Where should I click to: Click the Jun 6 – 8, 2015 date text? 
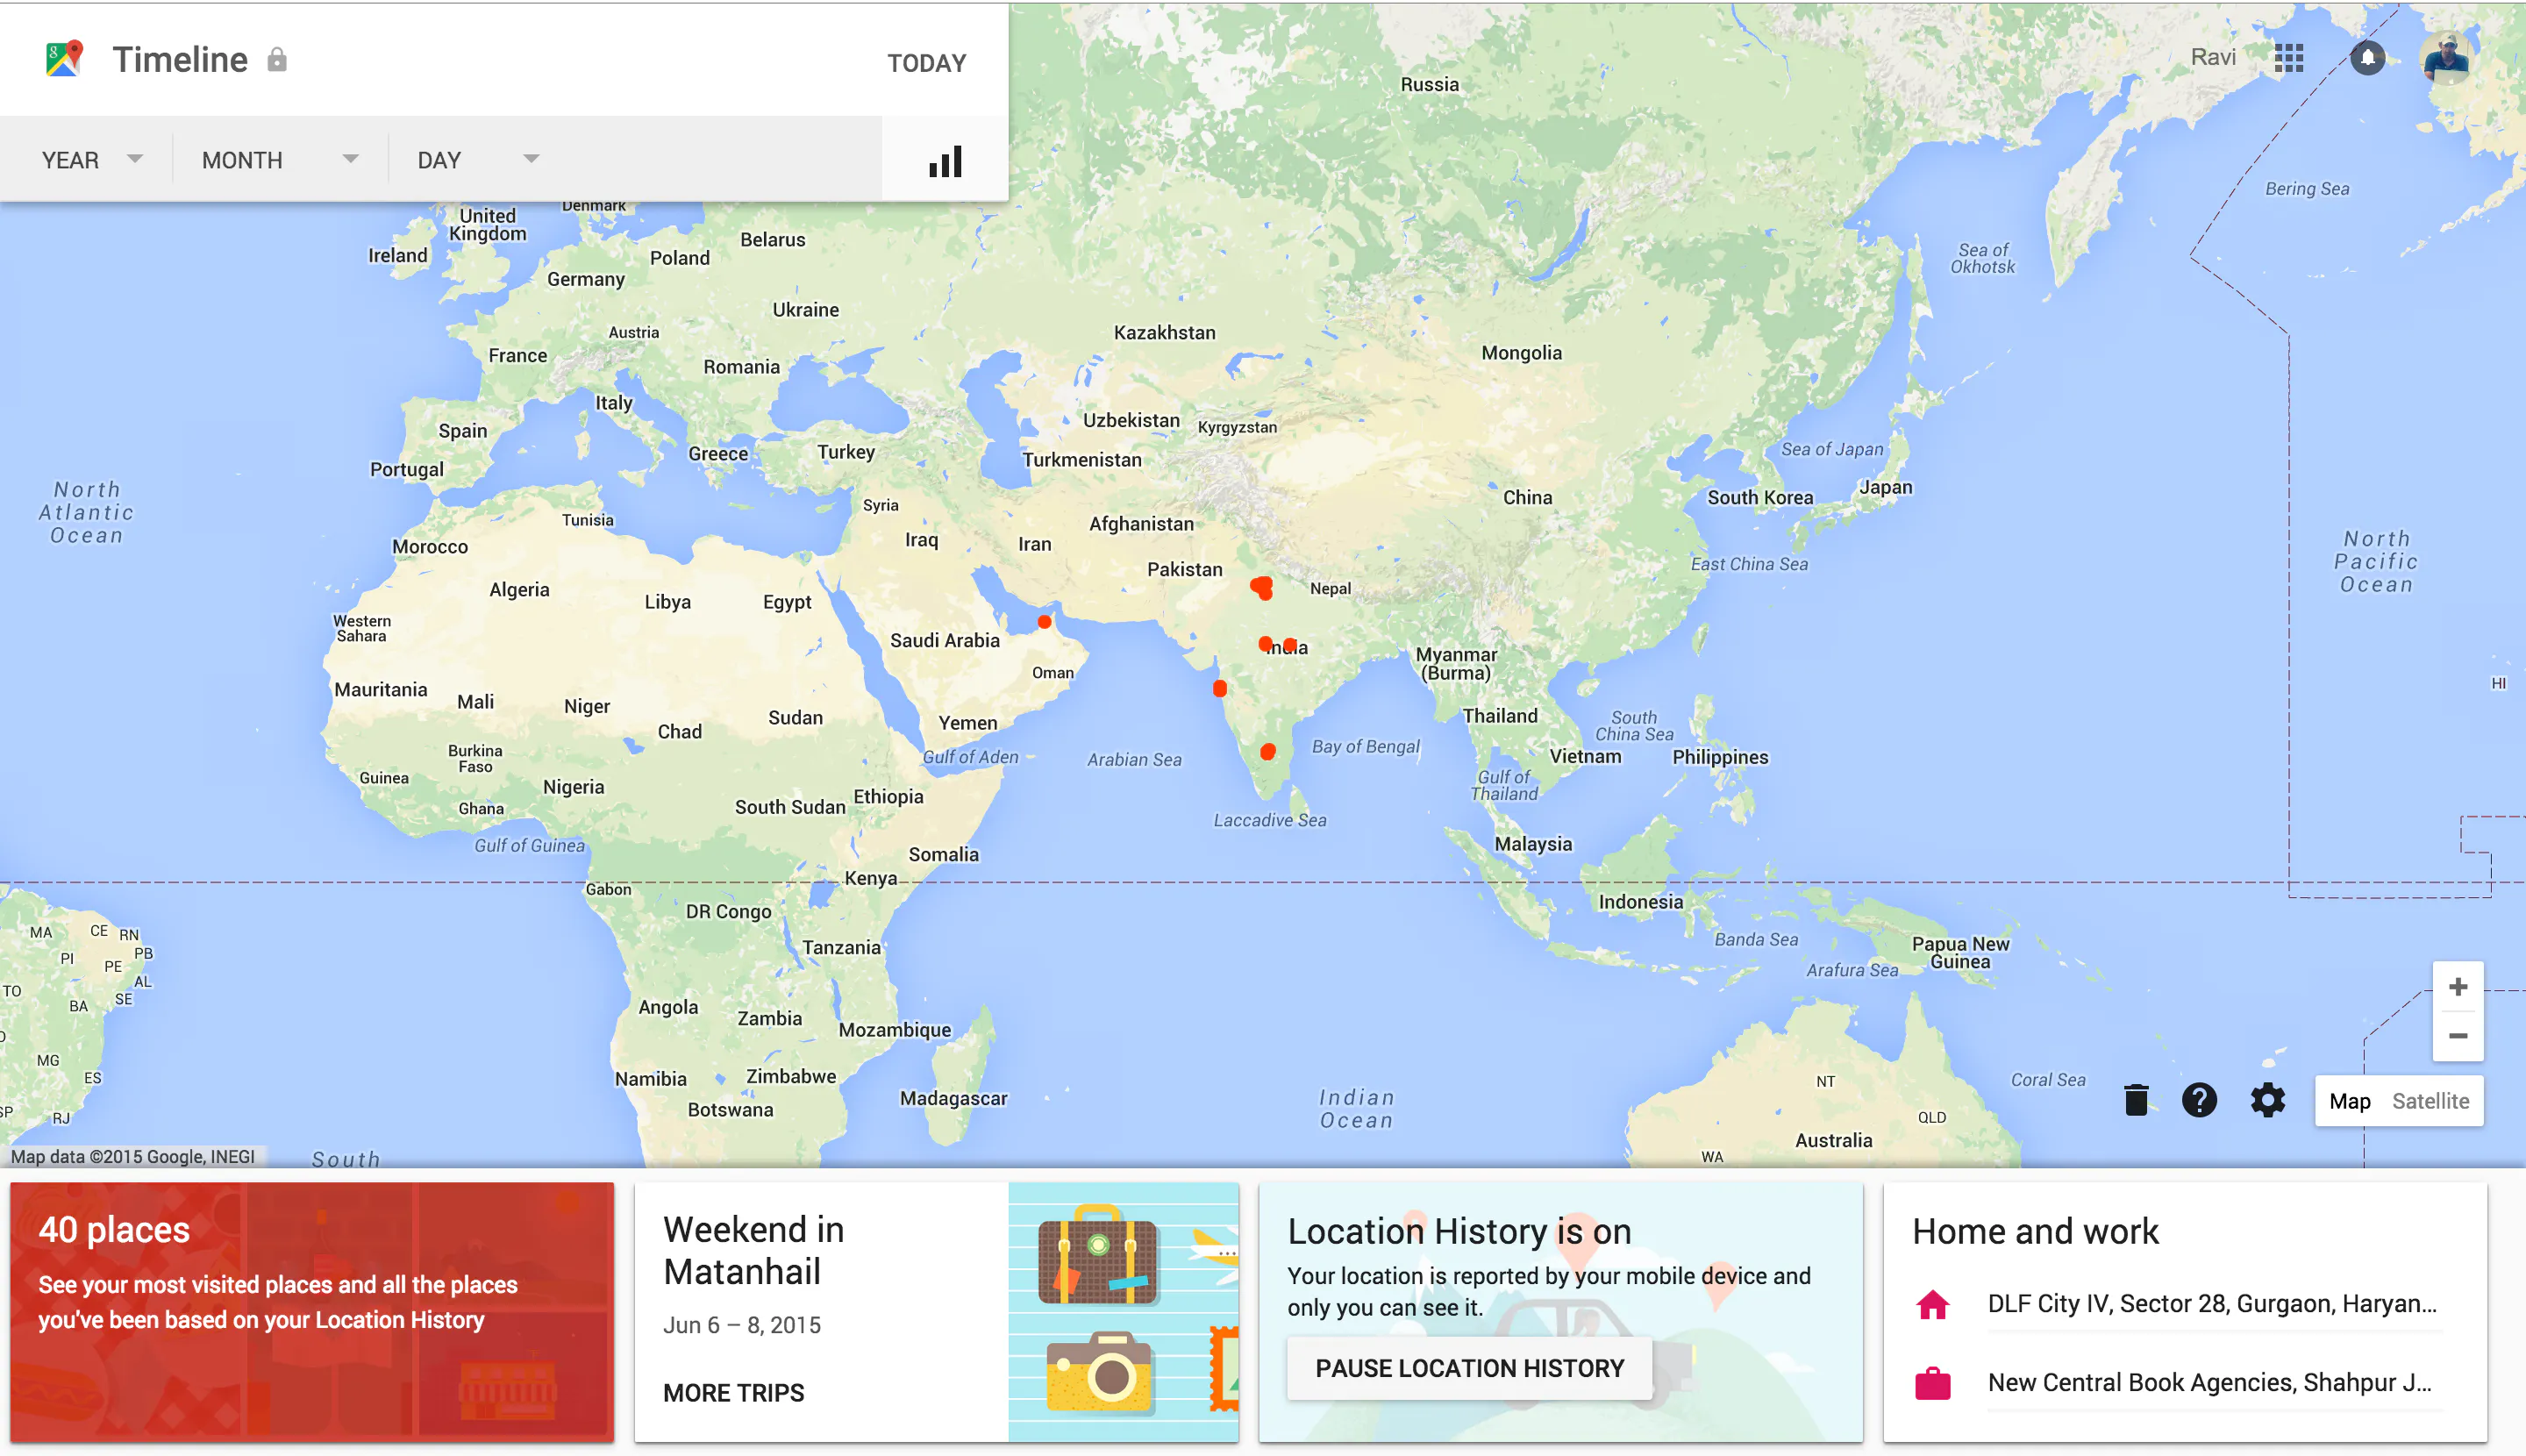pos(742,1325)
